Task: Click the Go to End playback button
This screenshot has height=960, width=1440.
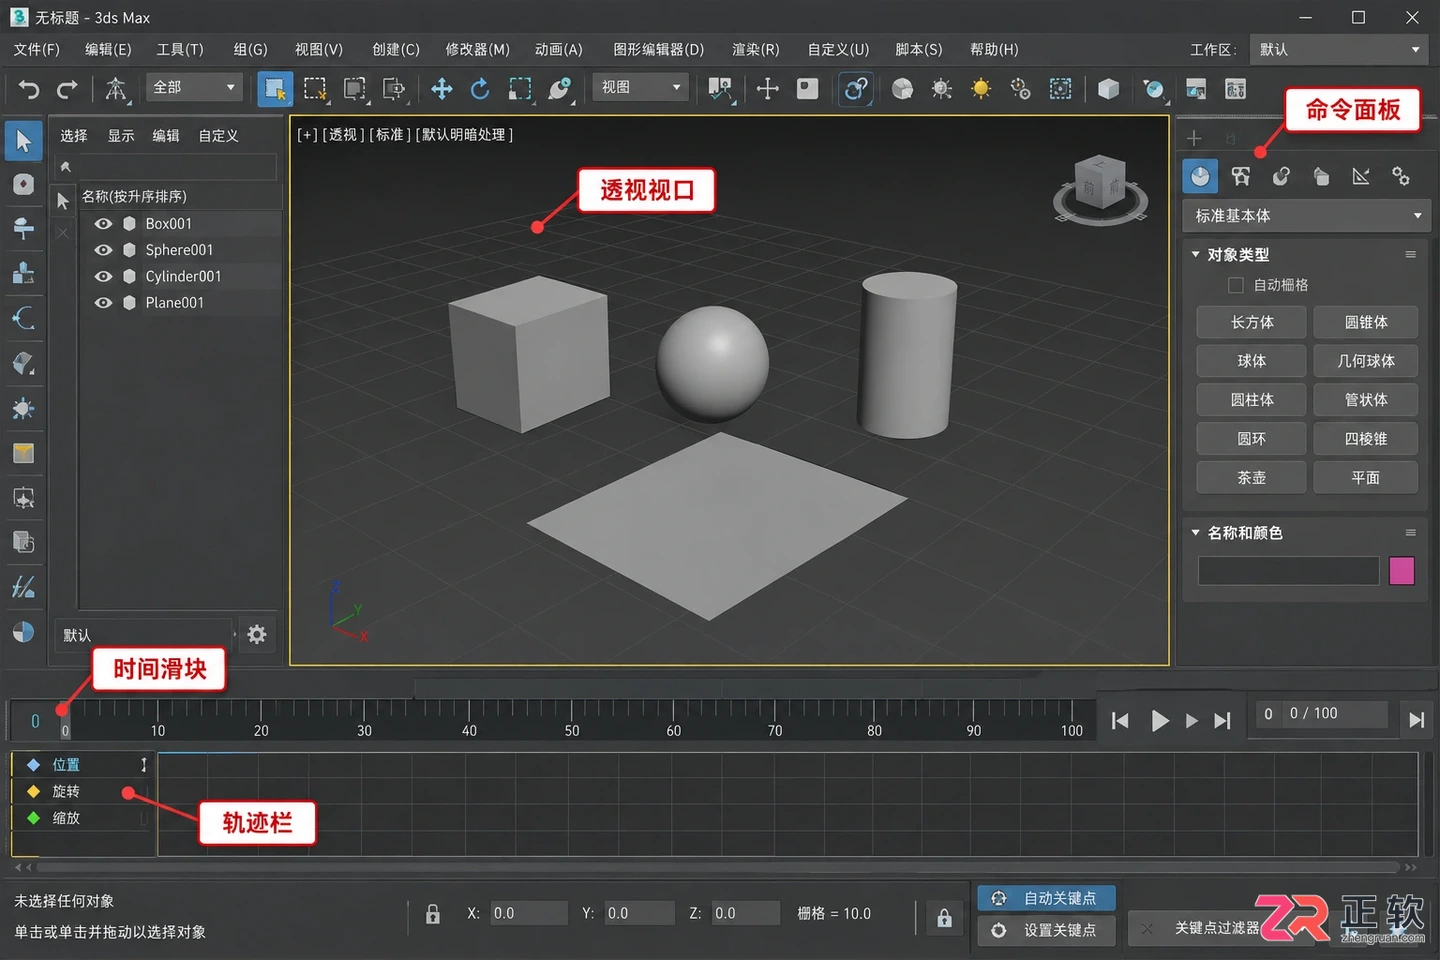Action: tap(1222, 720)
